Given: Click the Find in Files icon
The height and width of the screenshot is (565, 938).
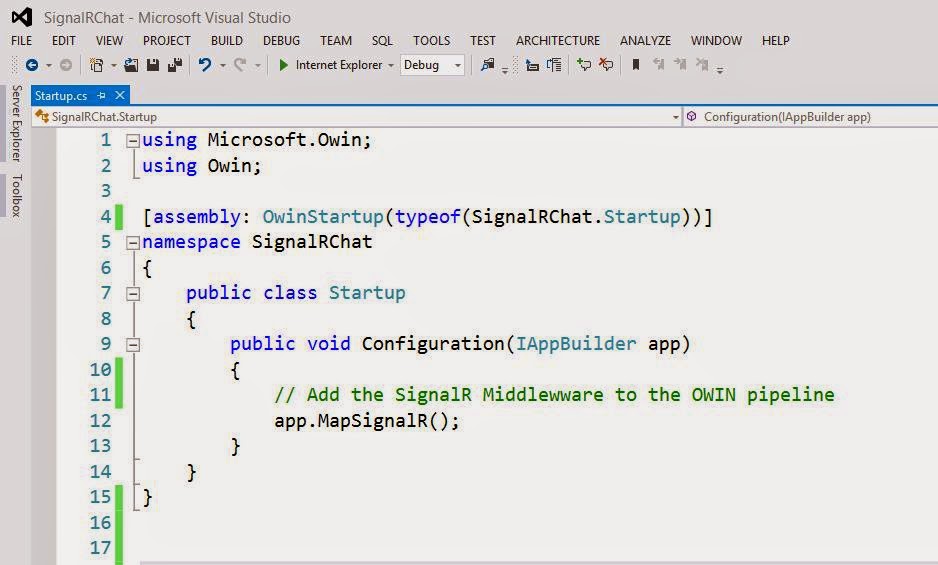Looking at the screenshot, I should point(488,65).
